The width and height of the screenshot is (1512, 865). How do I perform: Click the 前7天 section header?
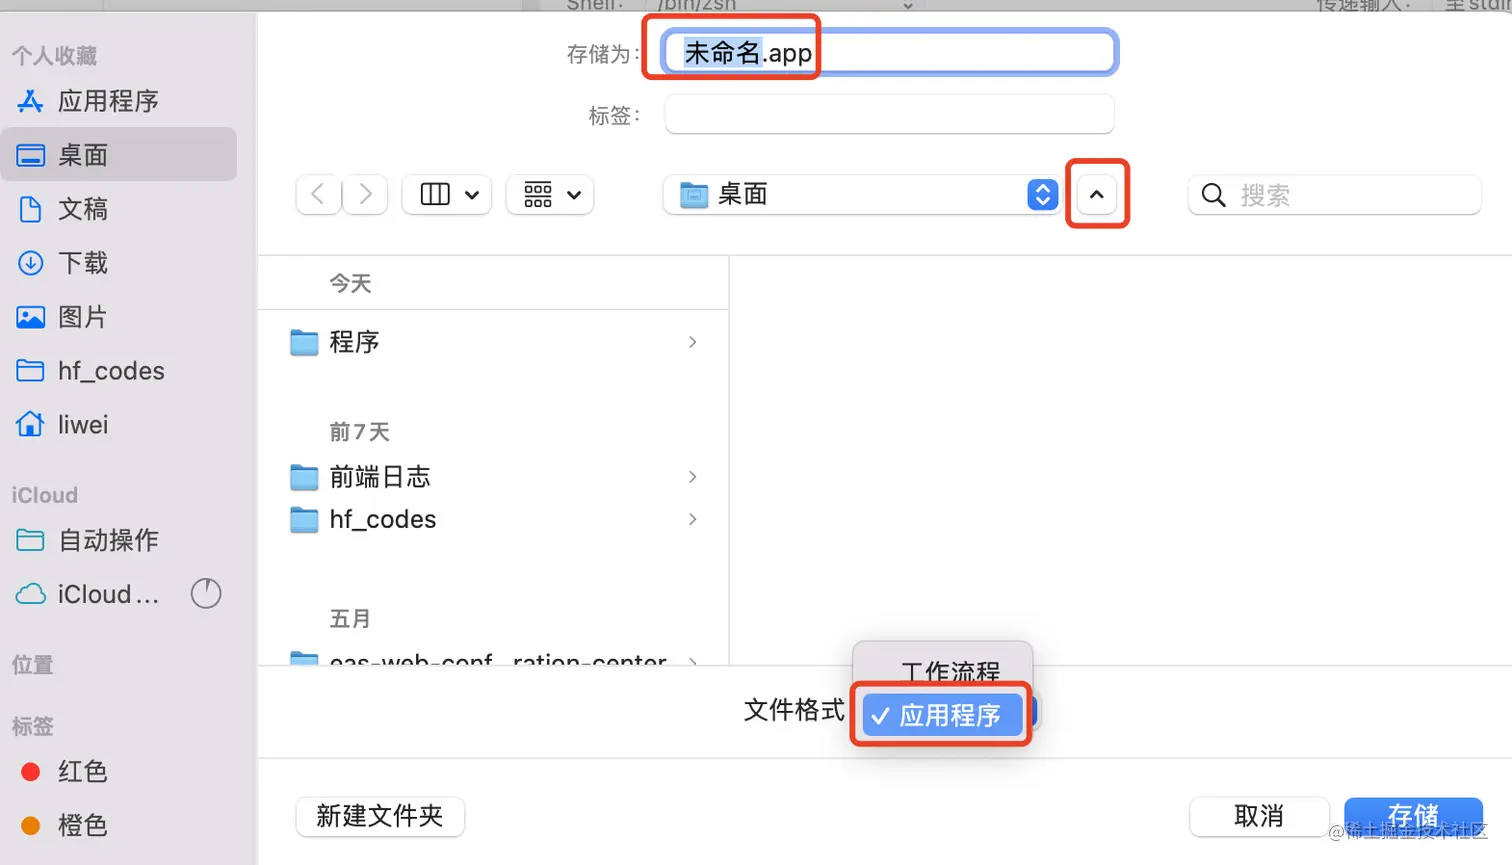(360, 432)
